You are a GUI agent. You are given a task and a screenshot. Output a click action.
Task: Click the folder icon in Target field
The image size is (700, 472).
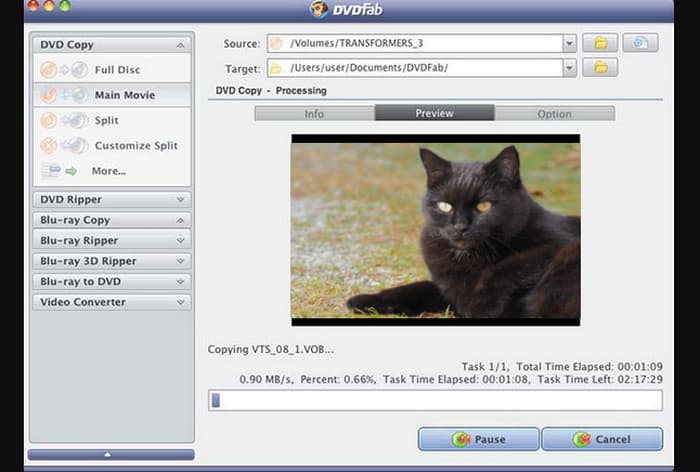coord(276,68)
